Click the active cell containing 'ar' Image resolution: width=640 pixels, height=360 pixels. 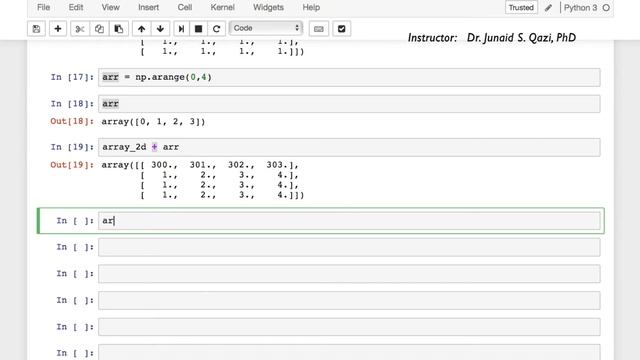pos(349,220)
